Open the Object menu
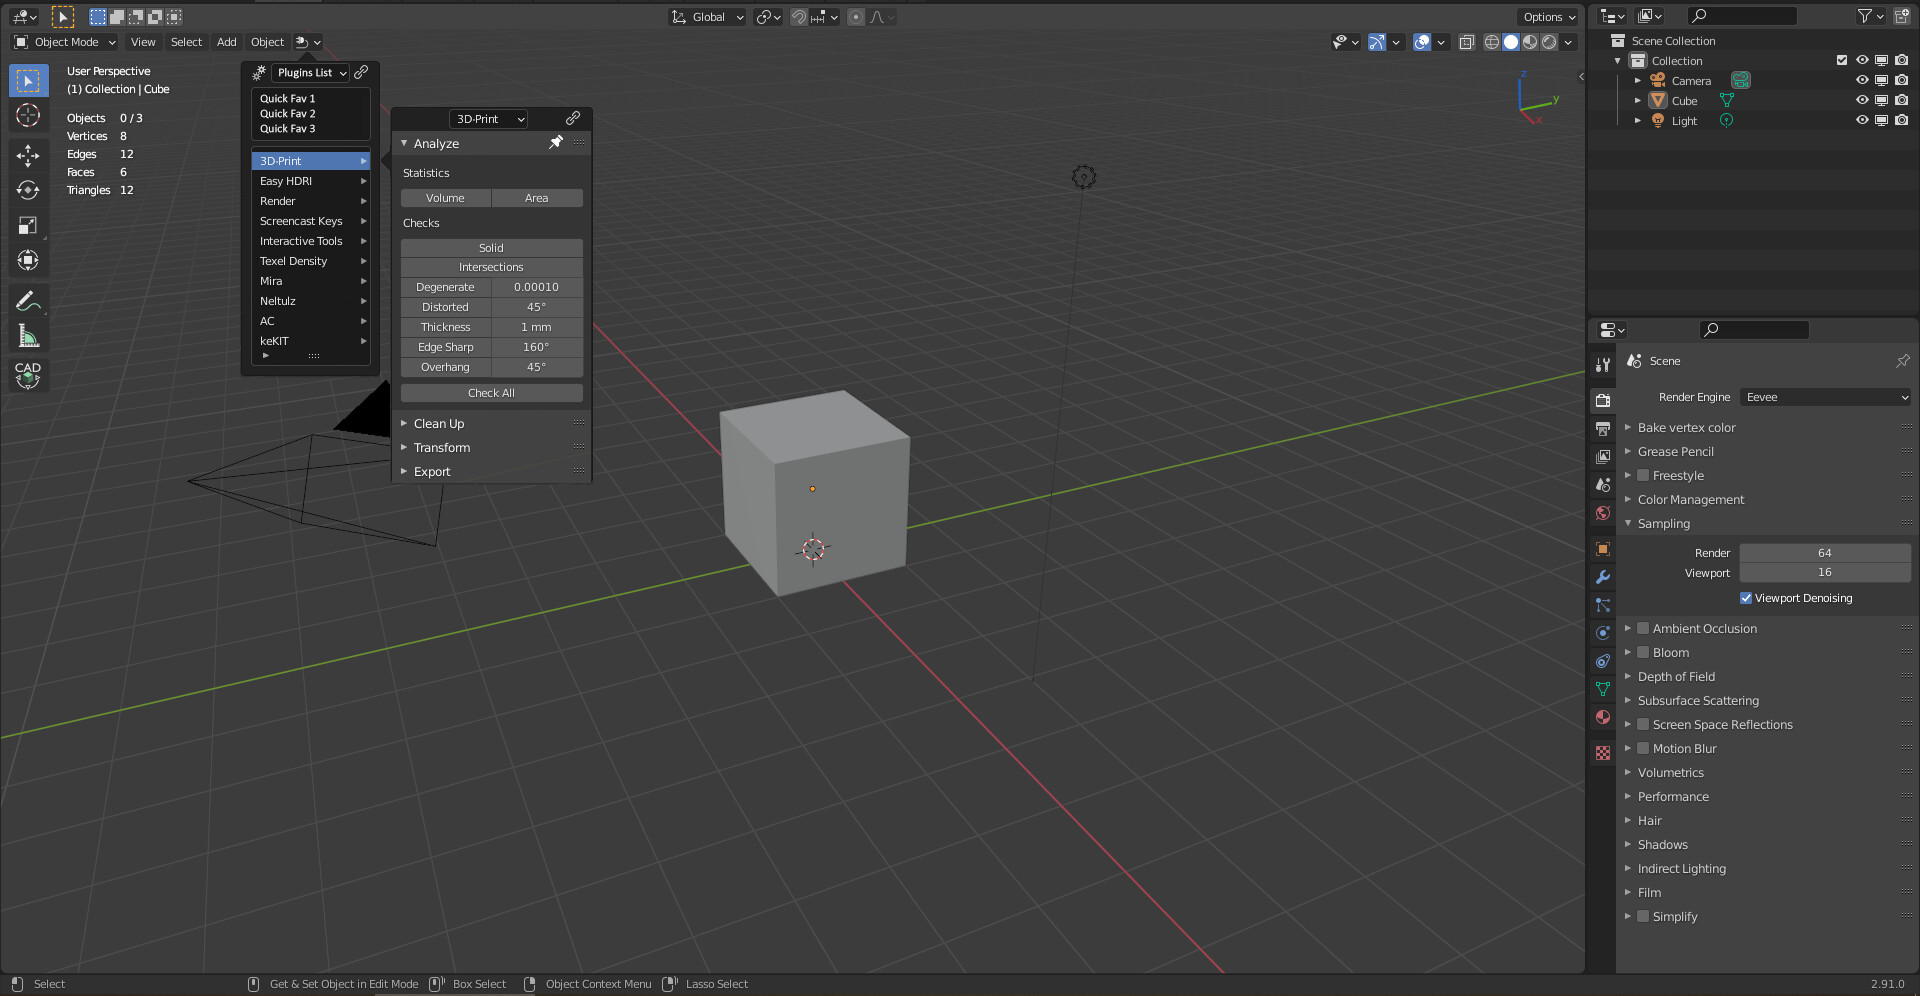1920x996 pixels. click(x=266, y=42)
